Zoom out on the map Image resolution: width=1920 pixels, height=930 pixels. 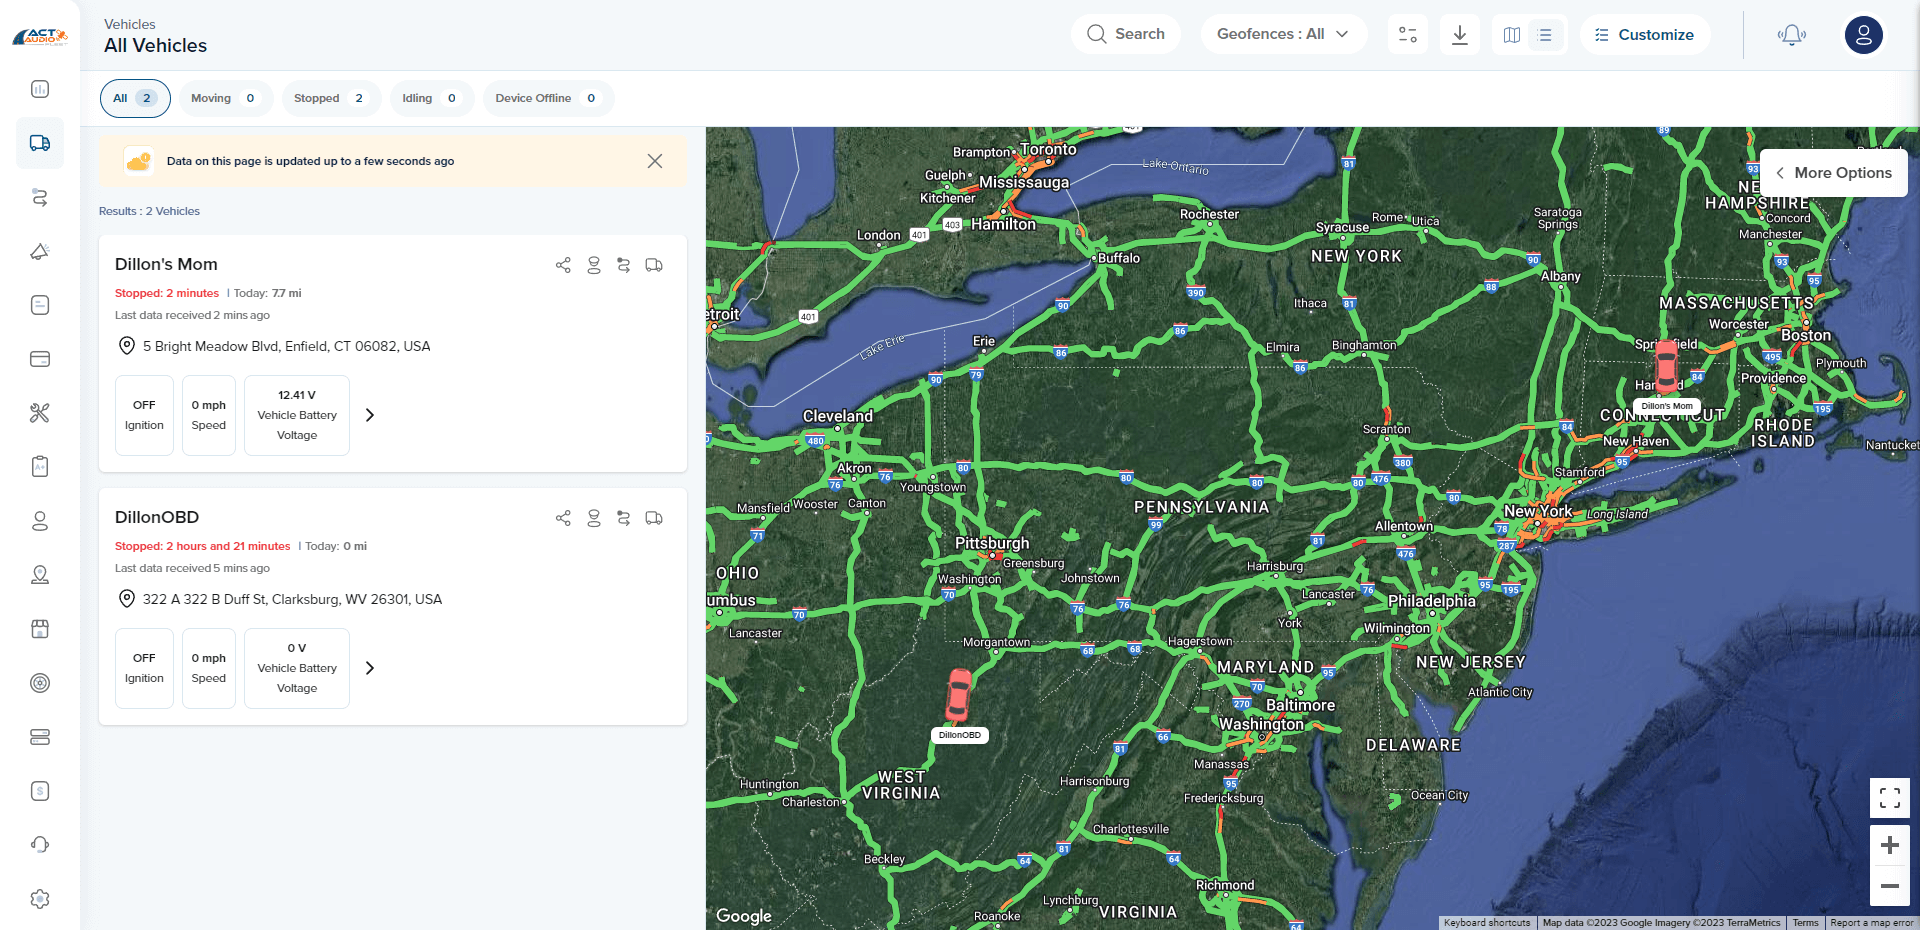coord(1890,886)
